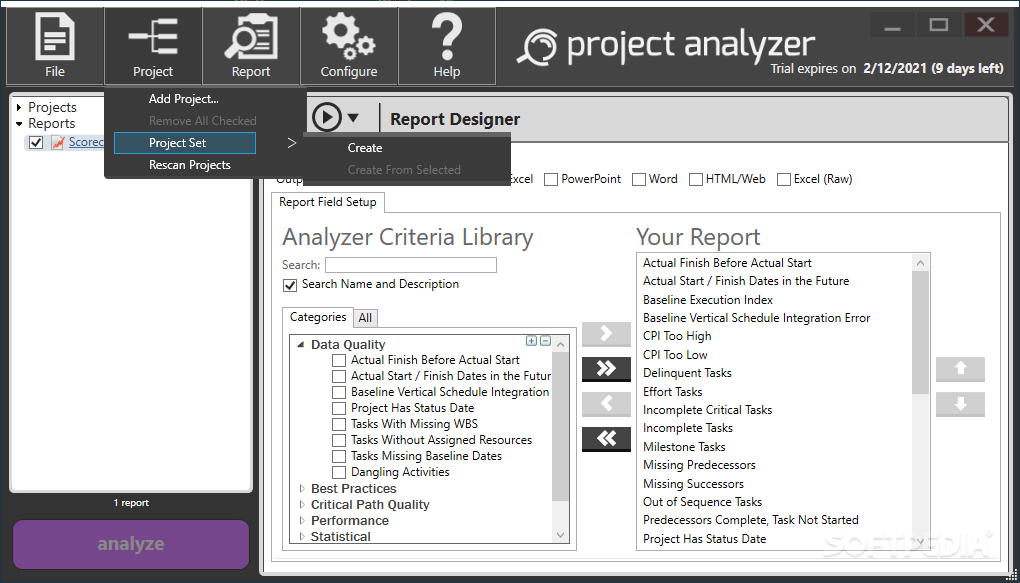Click Your Report list scrollbar thumb
1020x583 pixels.
click(x=920, y=332)
